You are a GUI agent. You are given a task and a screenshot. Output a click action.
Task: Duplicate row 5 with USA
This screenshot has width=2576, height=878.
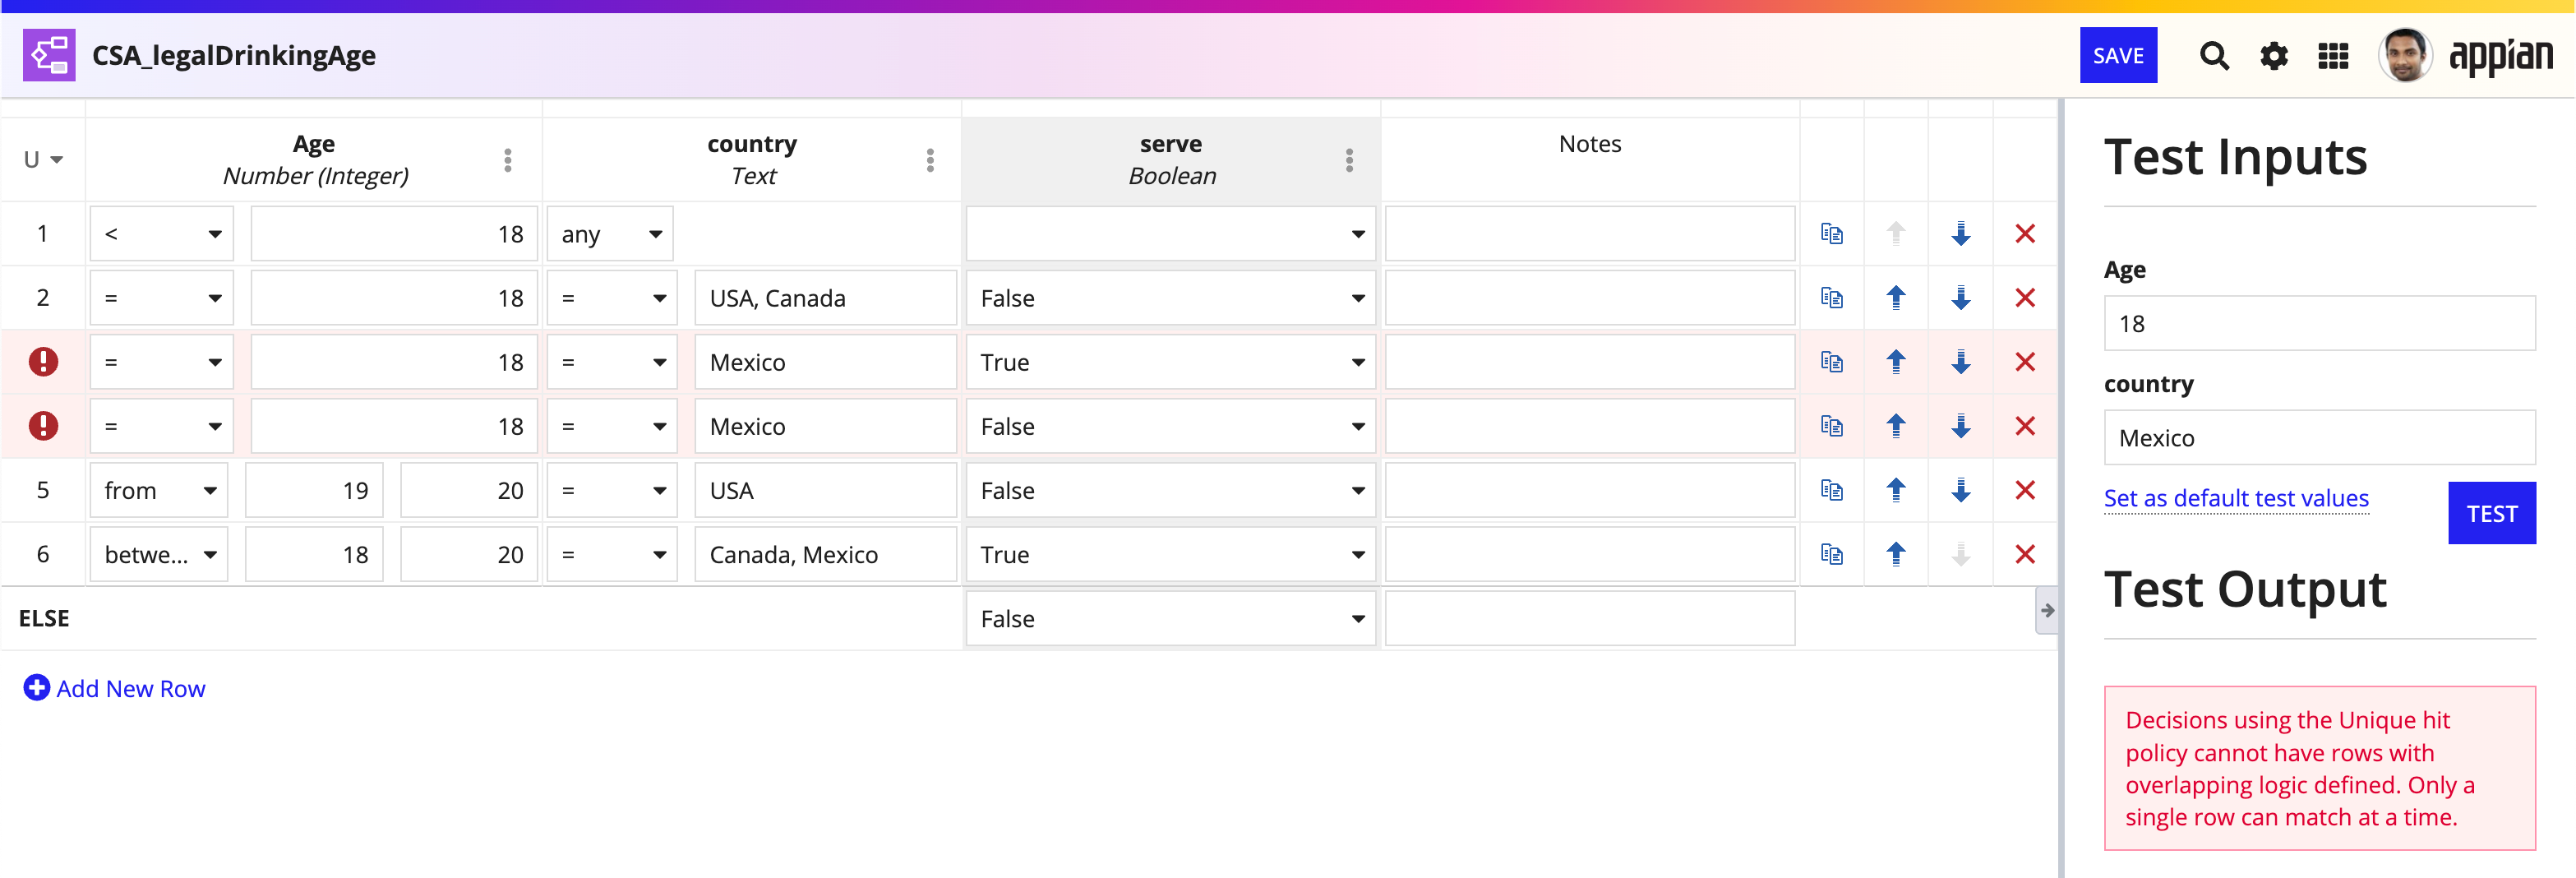pos(1831,490)
